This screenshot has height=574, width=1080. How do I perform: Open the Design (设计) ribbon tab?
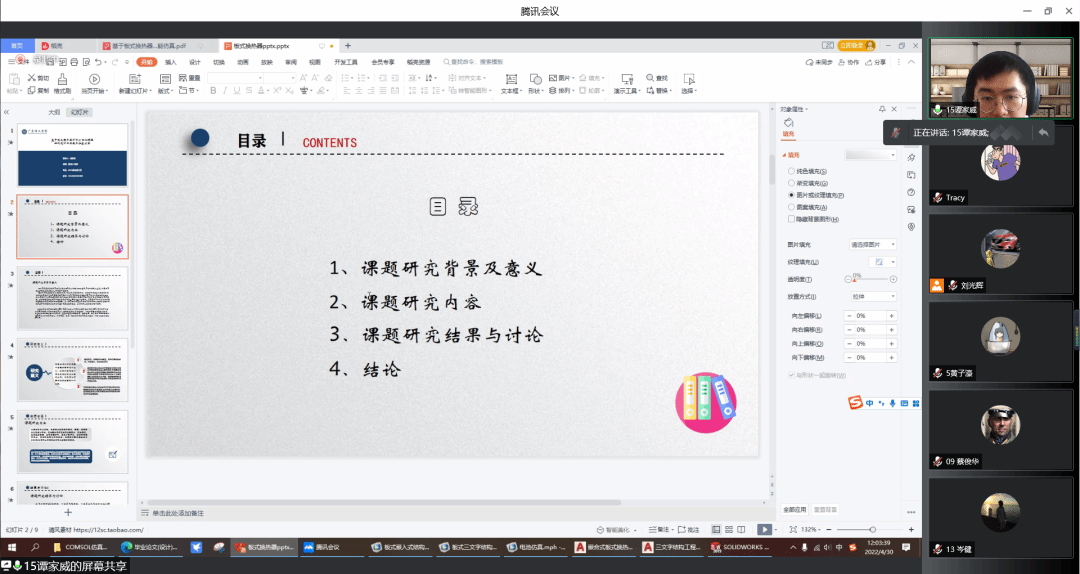click(195, 62)
